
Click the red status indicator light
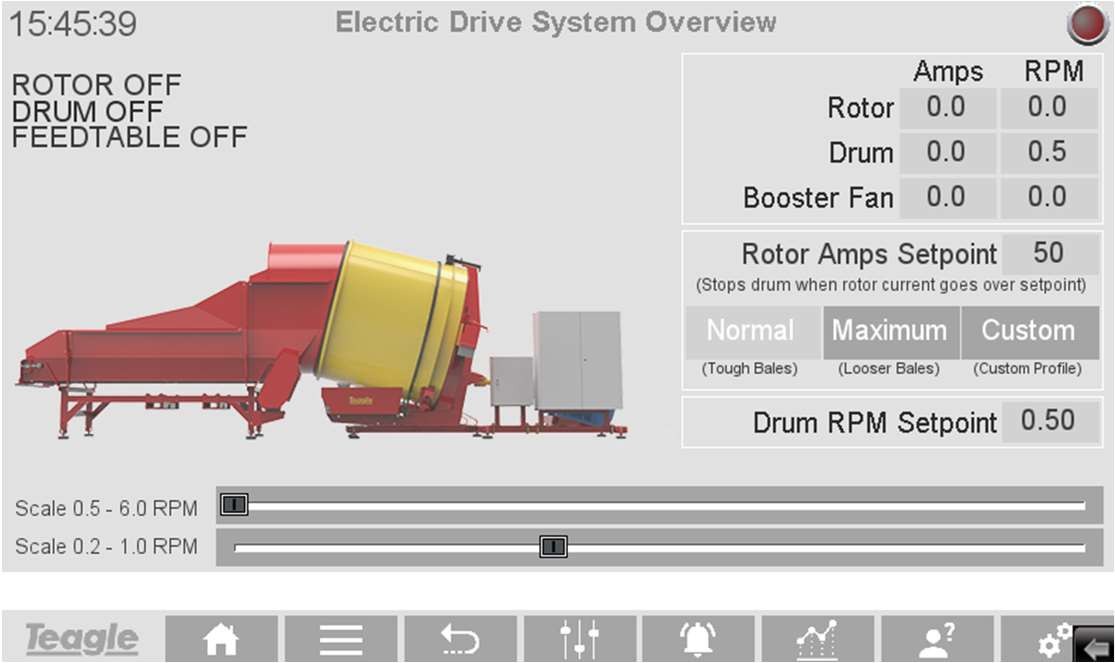pos(1086,25)
